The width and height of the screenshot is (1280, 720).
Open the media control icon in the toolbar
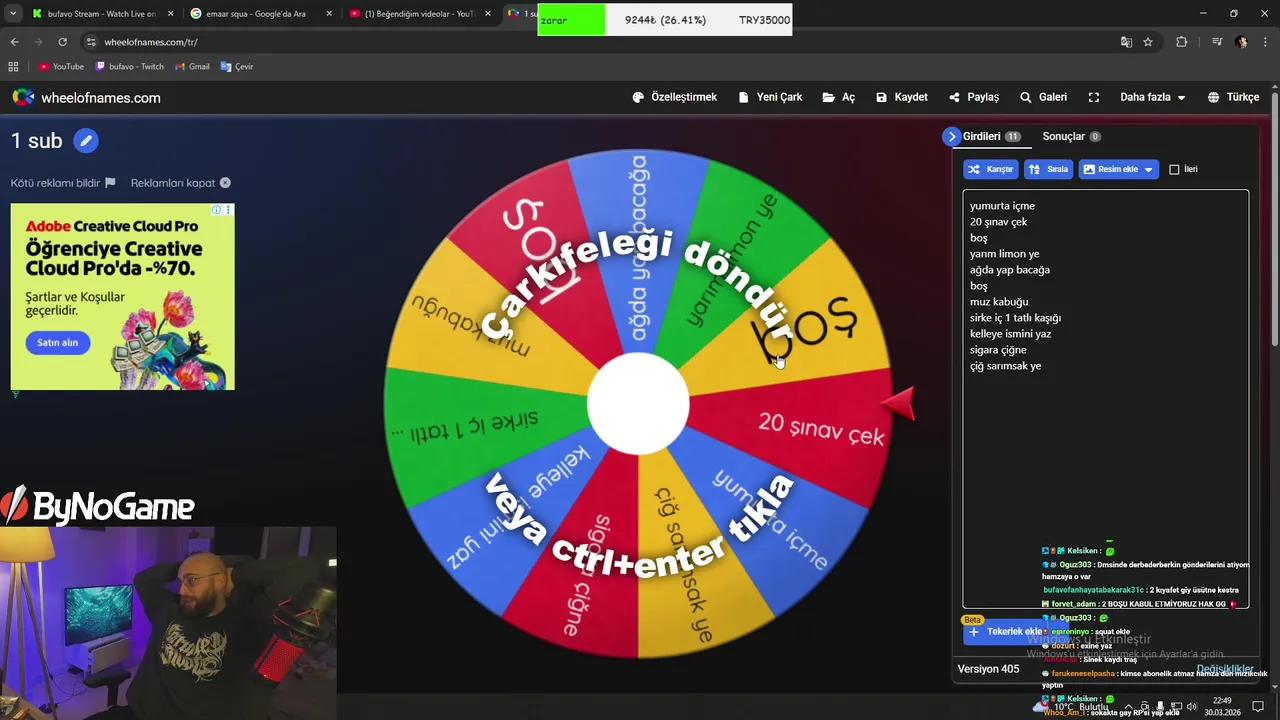point(1217,42)
